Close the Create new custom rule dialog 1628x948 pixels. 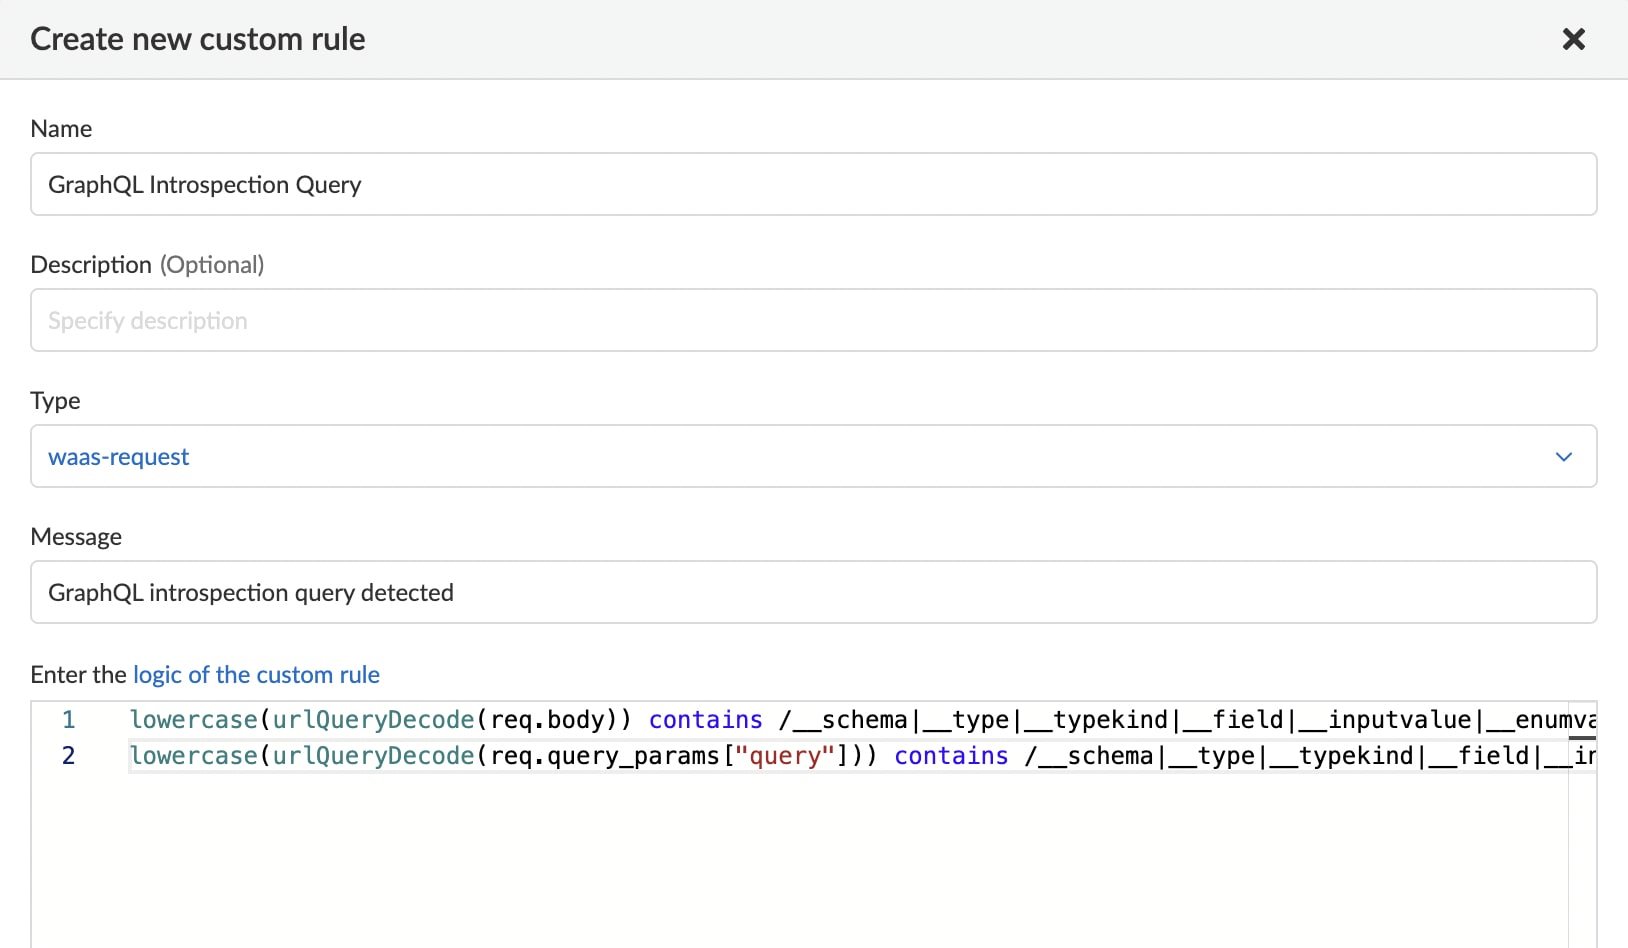click(1573, 39)
